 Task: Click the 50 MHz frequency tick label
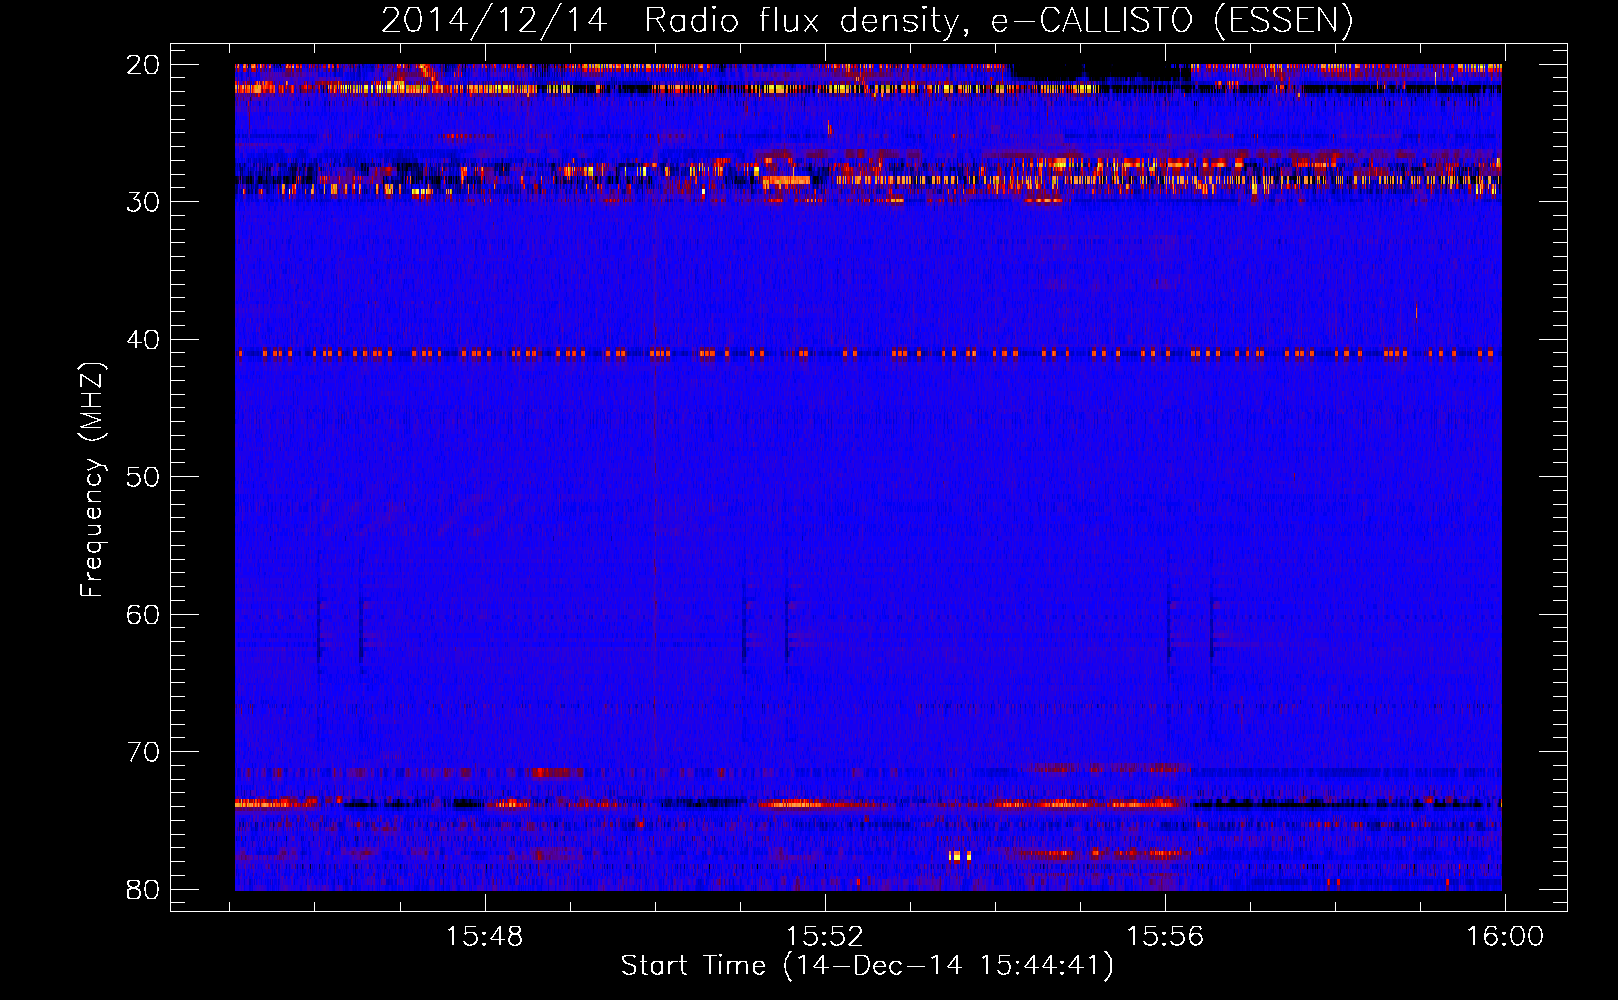[x=143, y=477]
